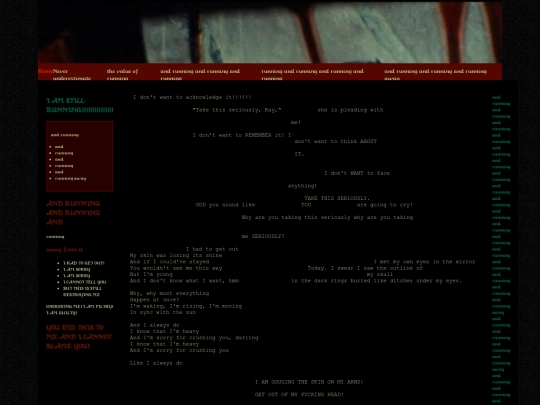Click 'are going to cry!' text

pos(385,205)
